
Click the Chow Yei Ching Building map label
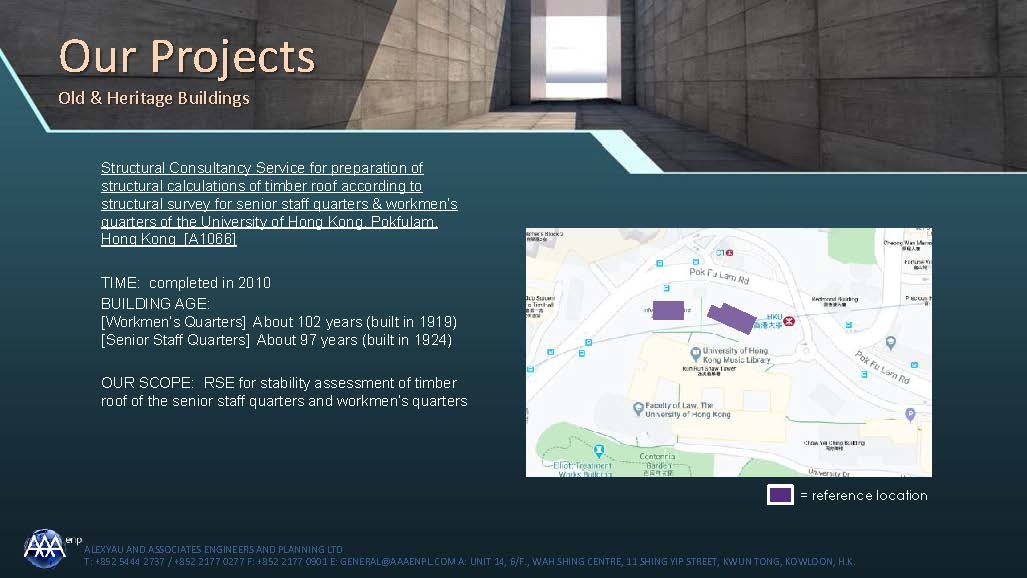[834, 443]
